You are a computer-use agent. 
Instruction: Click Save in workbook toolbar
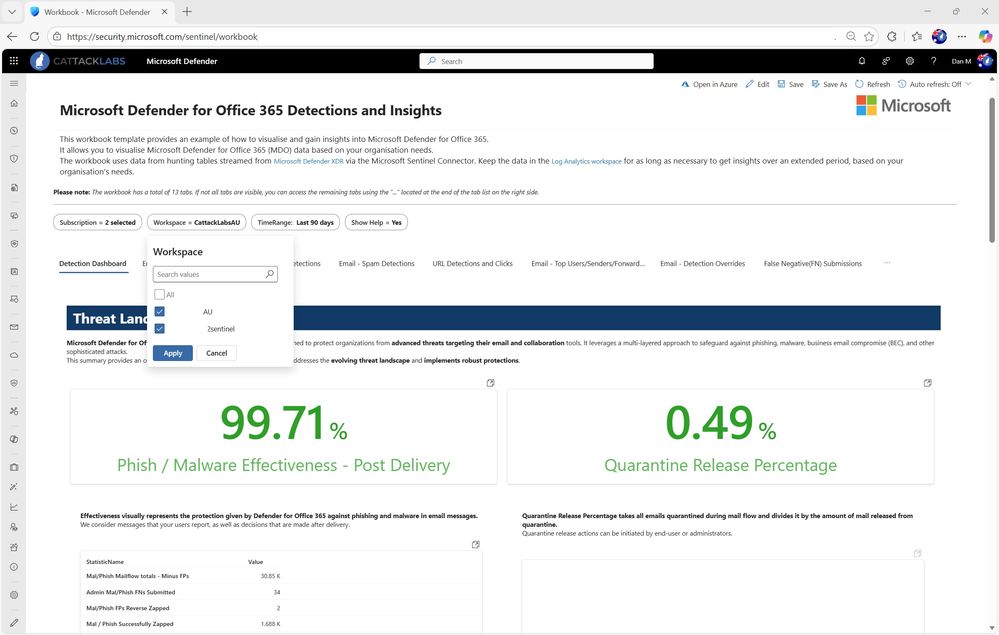click(791, 84)
